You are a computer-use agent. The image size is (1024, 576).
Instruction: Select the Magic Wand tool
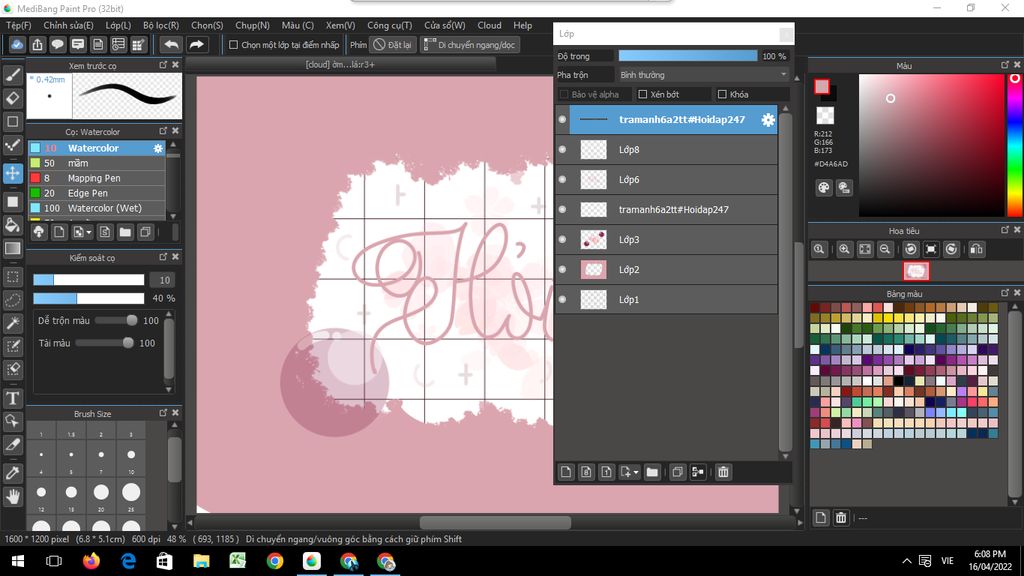(12, 323)
